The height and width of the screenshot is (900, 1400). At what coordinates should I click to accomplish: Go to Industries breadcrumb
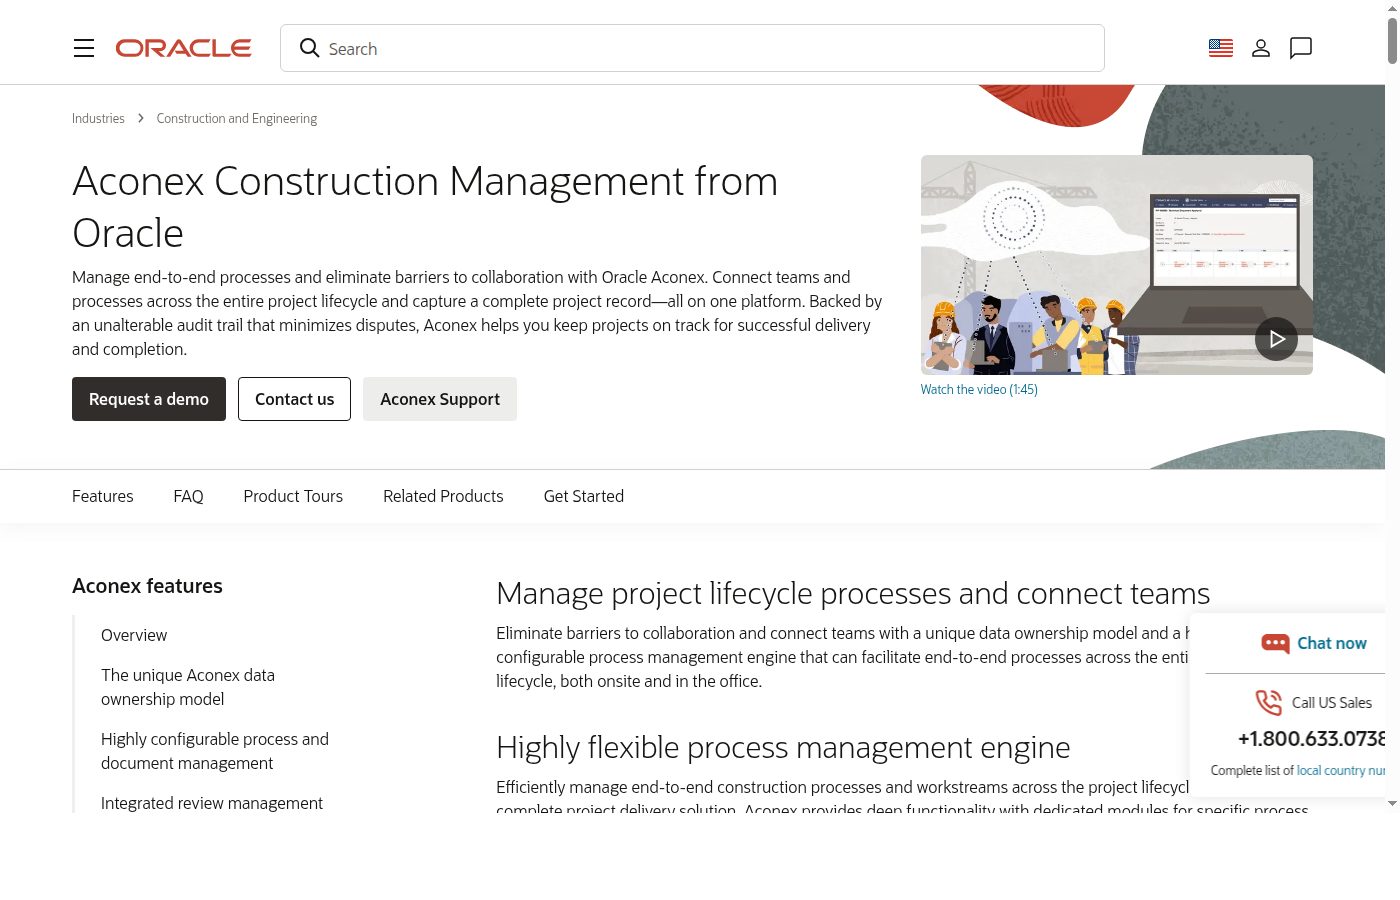[x=98, y=118]
